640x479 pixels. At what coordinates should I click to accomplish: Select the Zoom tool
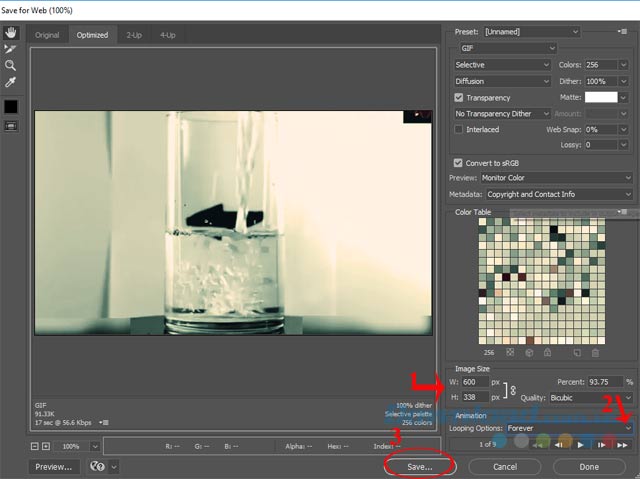coord(11,65)
